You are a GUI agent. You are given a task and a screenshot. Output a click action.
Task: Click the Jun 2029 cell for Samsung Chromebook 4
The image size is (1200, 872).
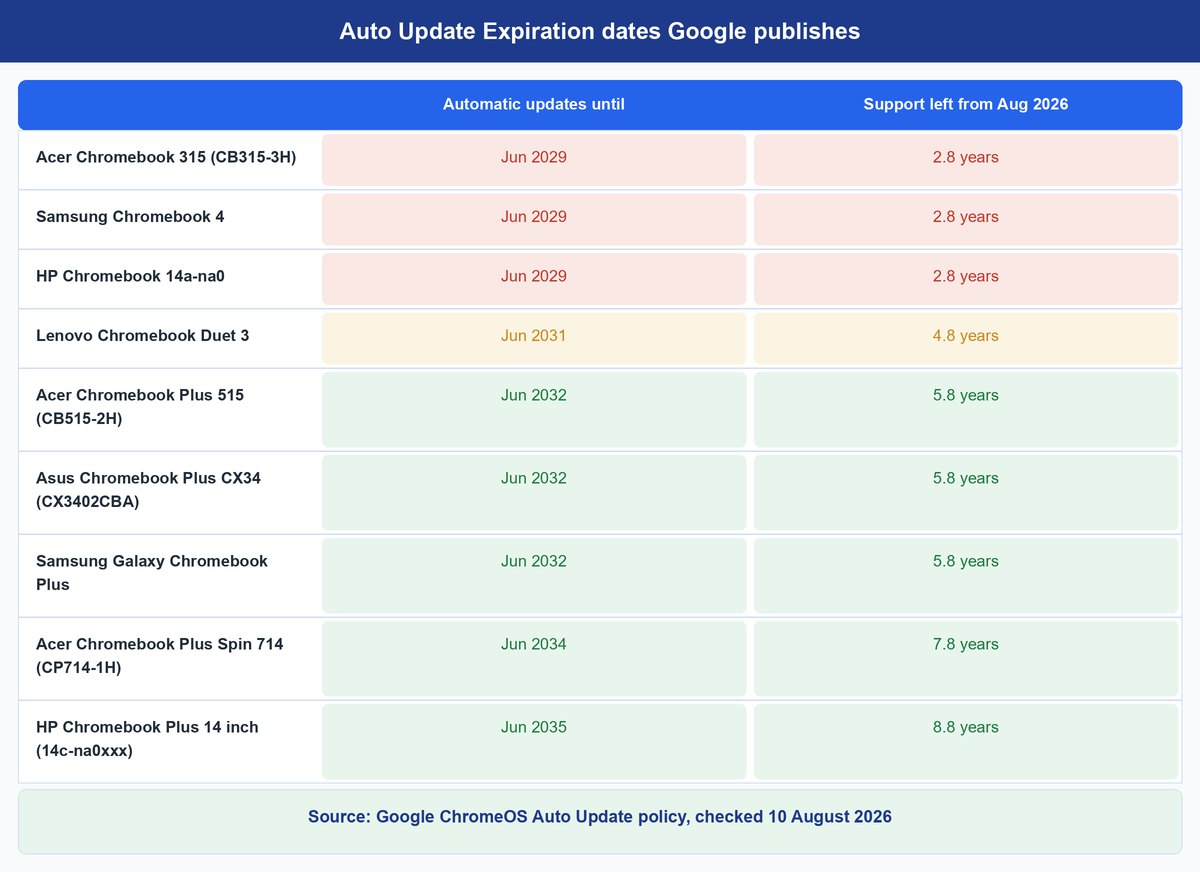tap(534, 219)
